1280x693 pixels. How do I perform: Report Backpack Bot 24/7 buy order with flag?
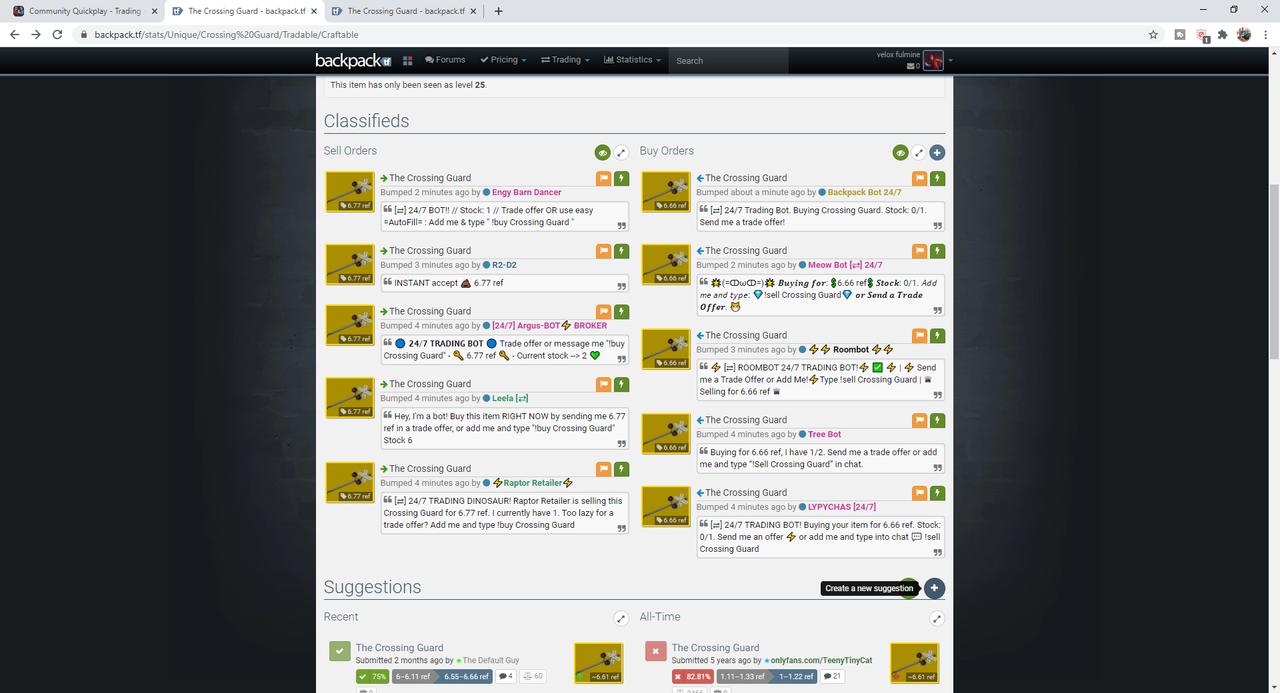pos(920,178)
